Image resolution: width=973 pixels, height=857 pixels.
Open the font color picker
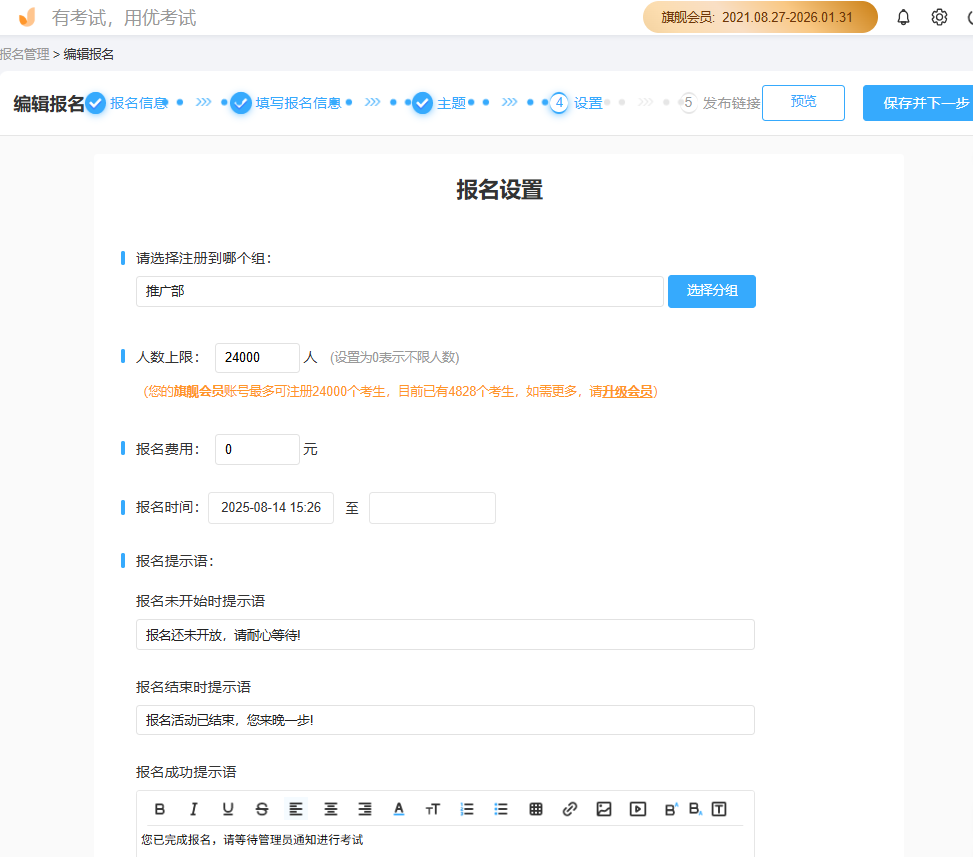pyautogui.click(x=399, y=809)
